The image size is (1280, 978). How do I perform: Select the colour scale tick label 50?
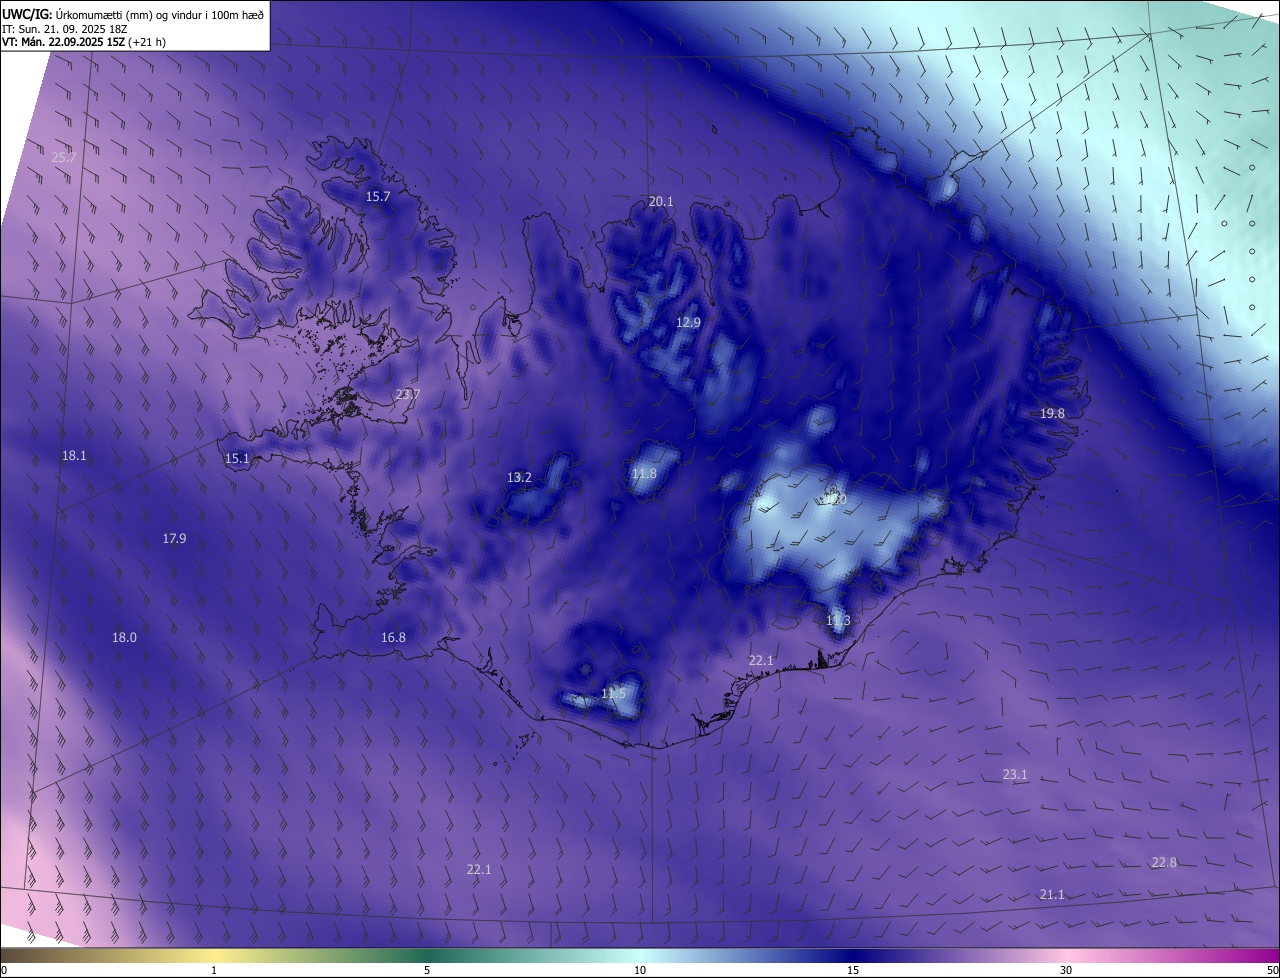pyautogui.click(x=1272, y=970)
